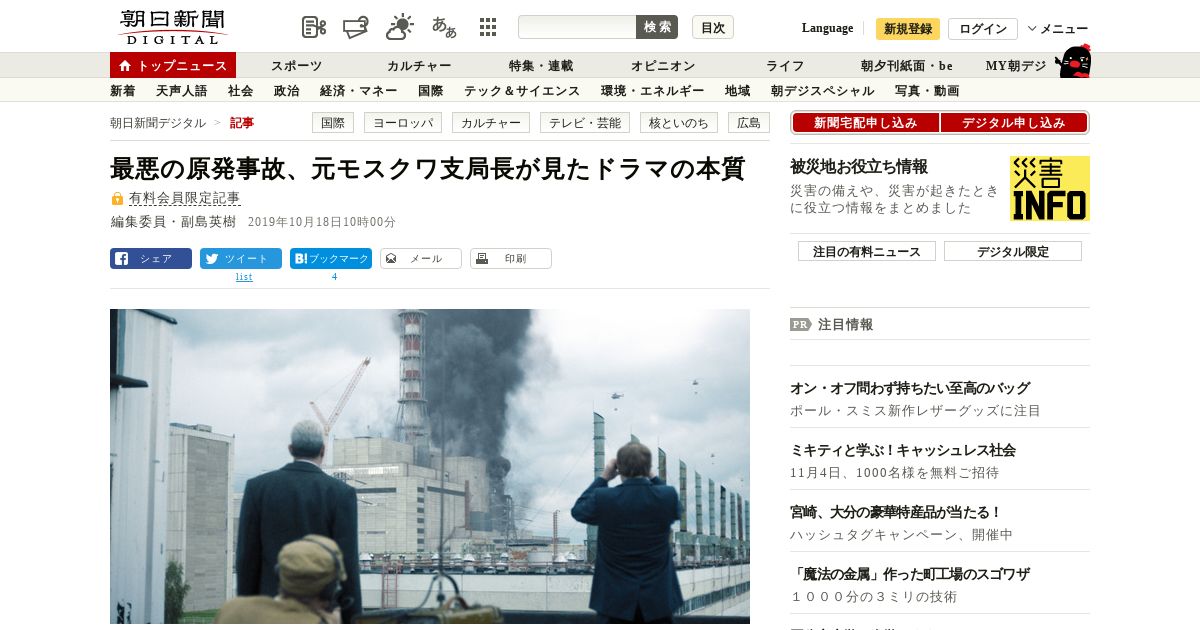Image resolution: width=1200 pixels, height=630 pixels.
Task: Open 有料会員限定記事 link
Action: coord(184,199)
